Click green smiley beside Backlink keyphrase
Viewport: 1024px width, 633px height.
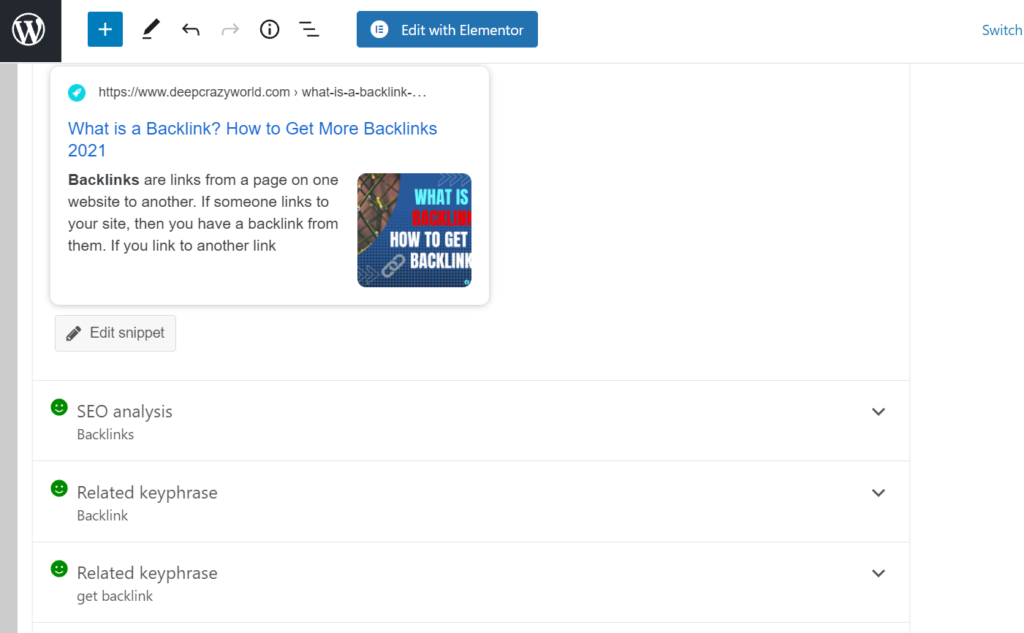[59, 489]
